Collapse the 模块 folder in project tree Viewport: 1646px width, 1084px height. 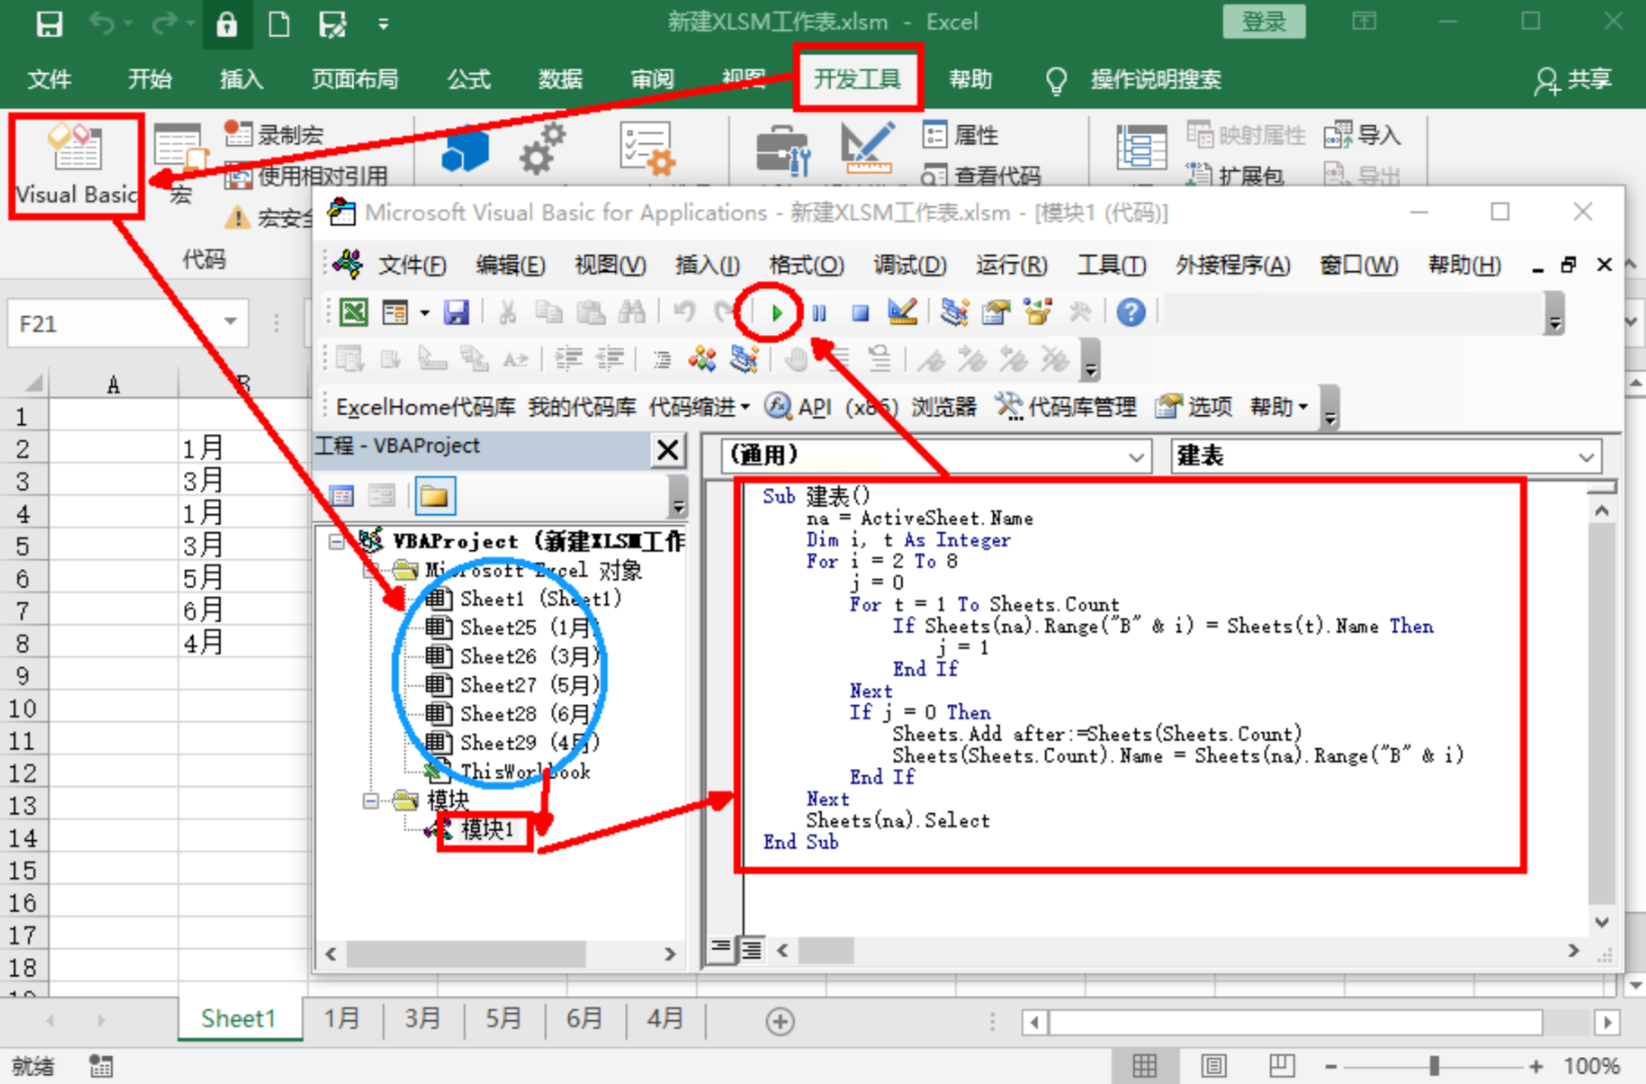371,801
